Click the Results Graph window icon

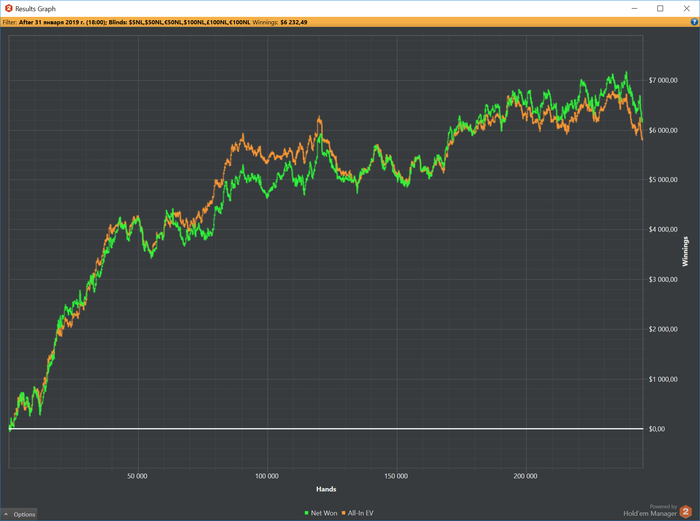pyautogui.click(x=8, y=8)
